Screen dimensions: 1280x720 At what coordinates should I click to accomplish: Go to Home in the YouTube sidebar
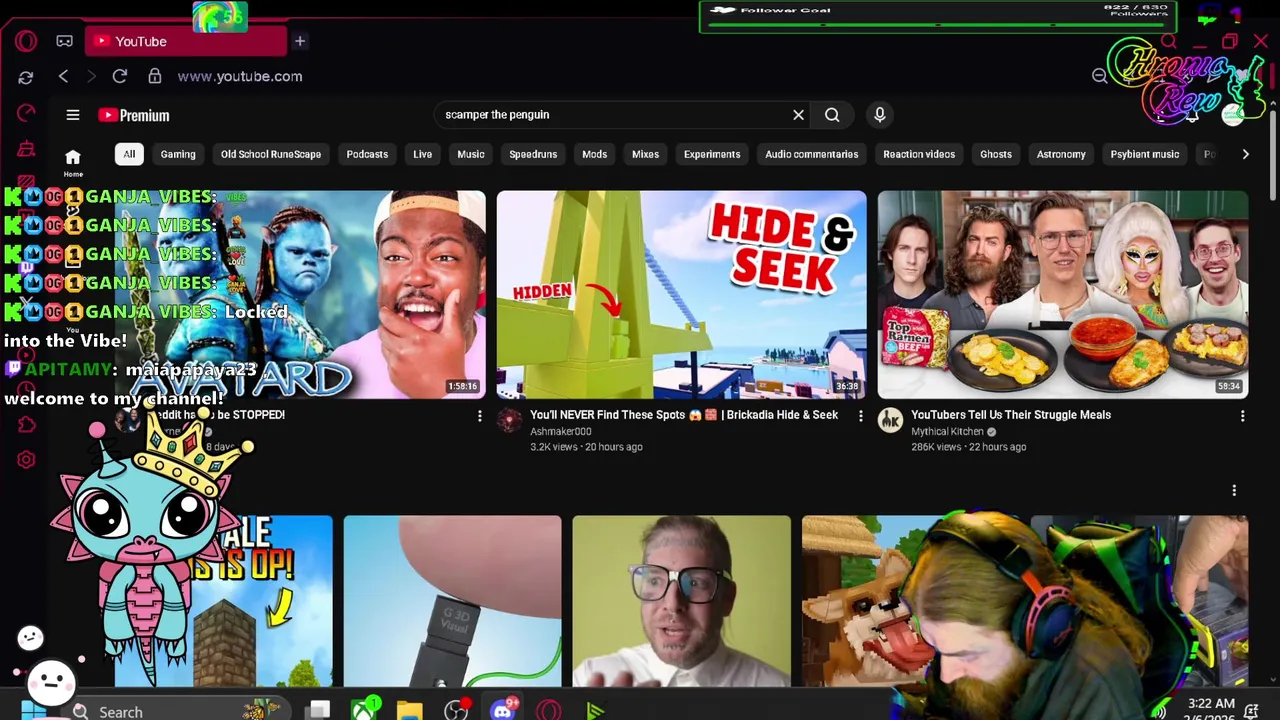coord(73,161)
